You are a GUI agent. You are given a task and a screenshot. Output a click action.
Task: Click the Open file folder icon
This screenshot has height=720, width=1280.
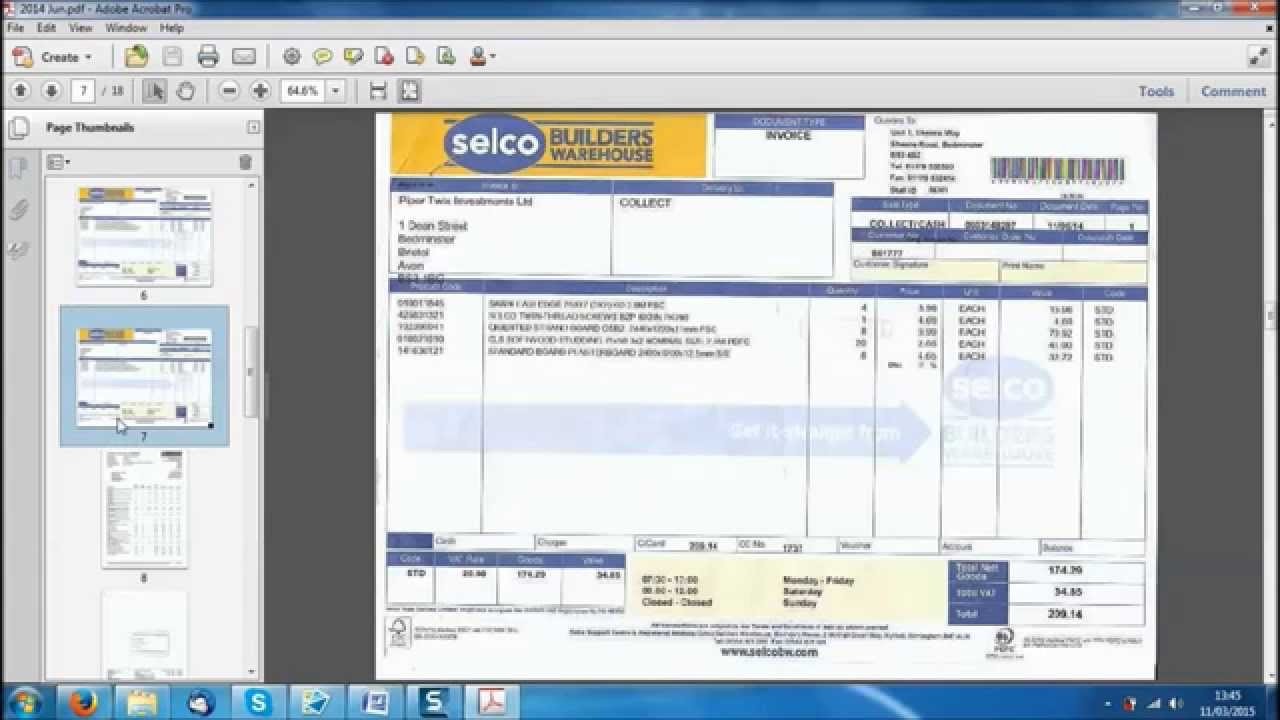point(136,56)
